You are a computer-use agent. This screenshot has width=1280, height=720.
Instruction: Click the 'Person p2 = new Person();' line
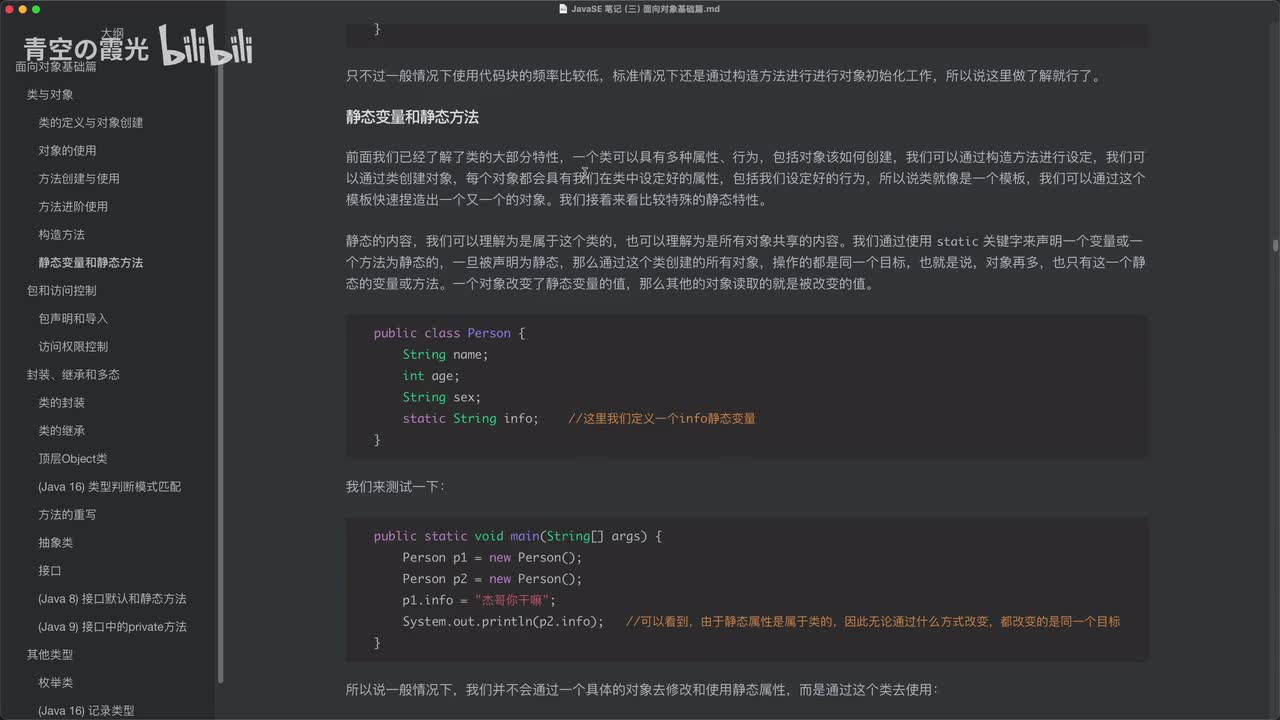pos(492,579)
